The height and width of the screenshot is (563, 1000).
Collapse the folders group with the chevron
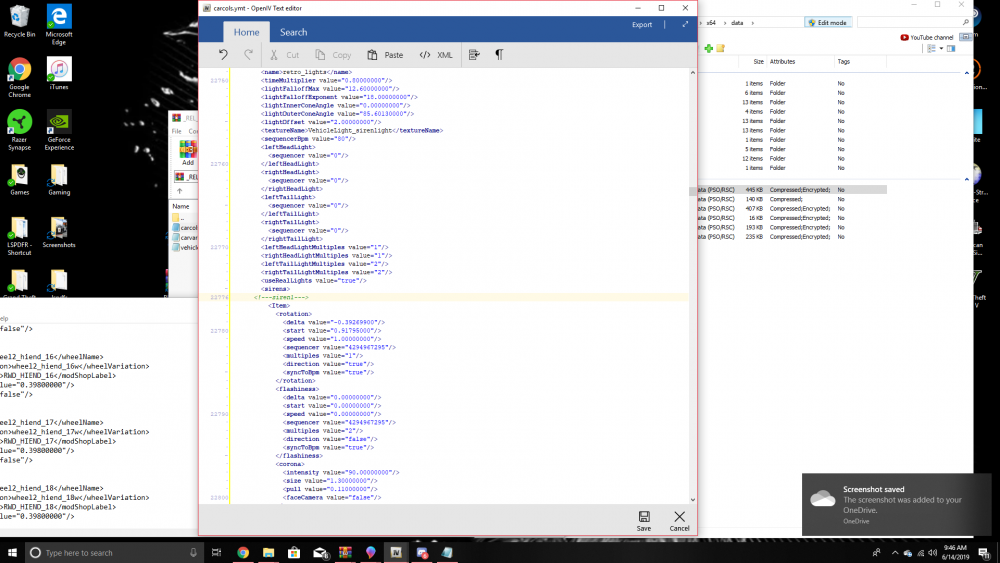tap(967, 73)
